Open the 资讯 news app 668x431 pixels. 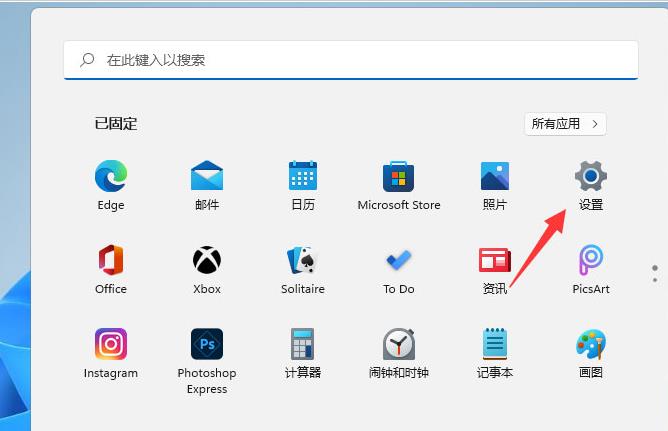point(495,269)
